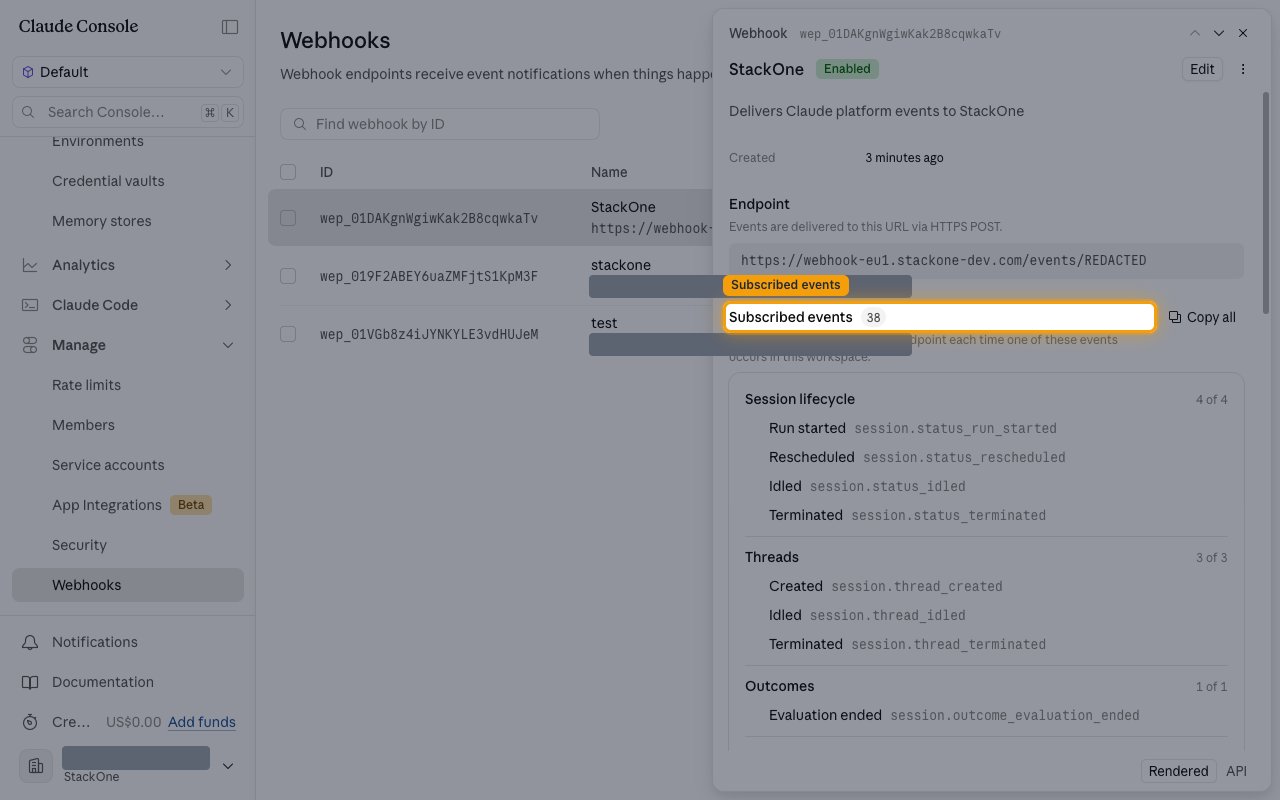This screenshot has height=800, width=1280.
Task: Collapse the sidebar panel icon
Action: click(x=230, y=27)
